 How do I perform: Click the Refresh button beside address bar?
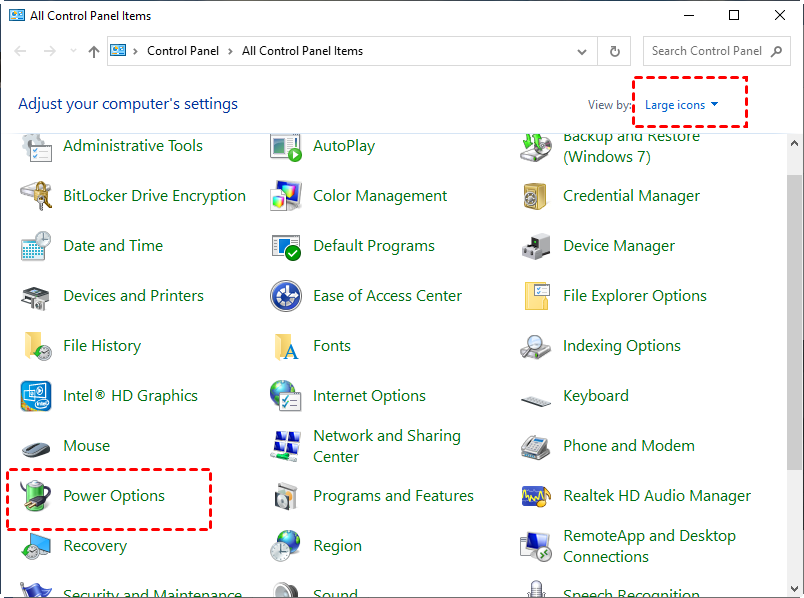614,51
